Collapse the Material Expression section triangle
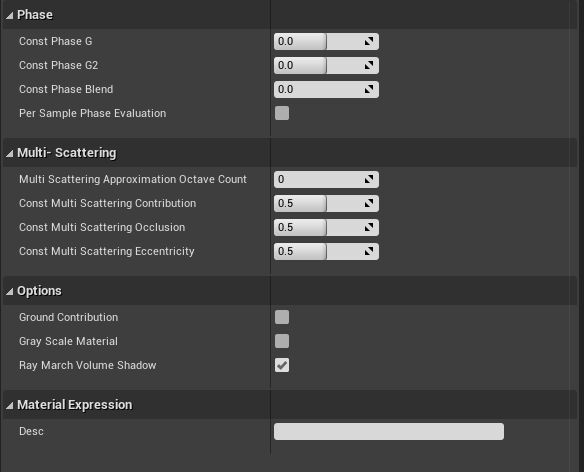Image resolution: width=584 pixels, height=472 pixels. coord(9,405)
